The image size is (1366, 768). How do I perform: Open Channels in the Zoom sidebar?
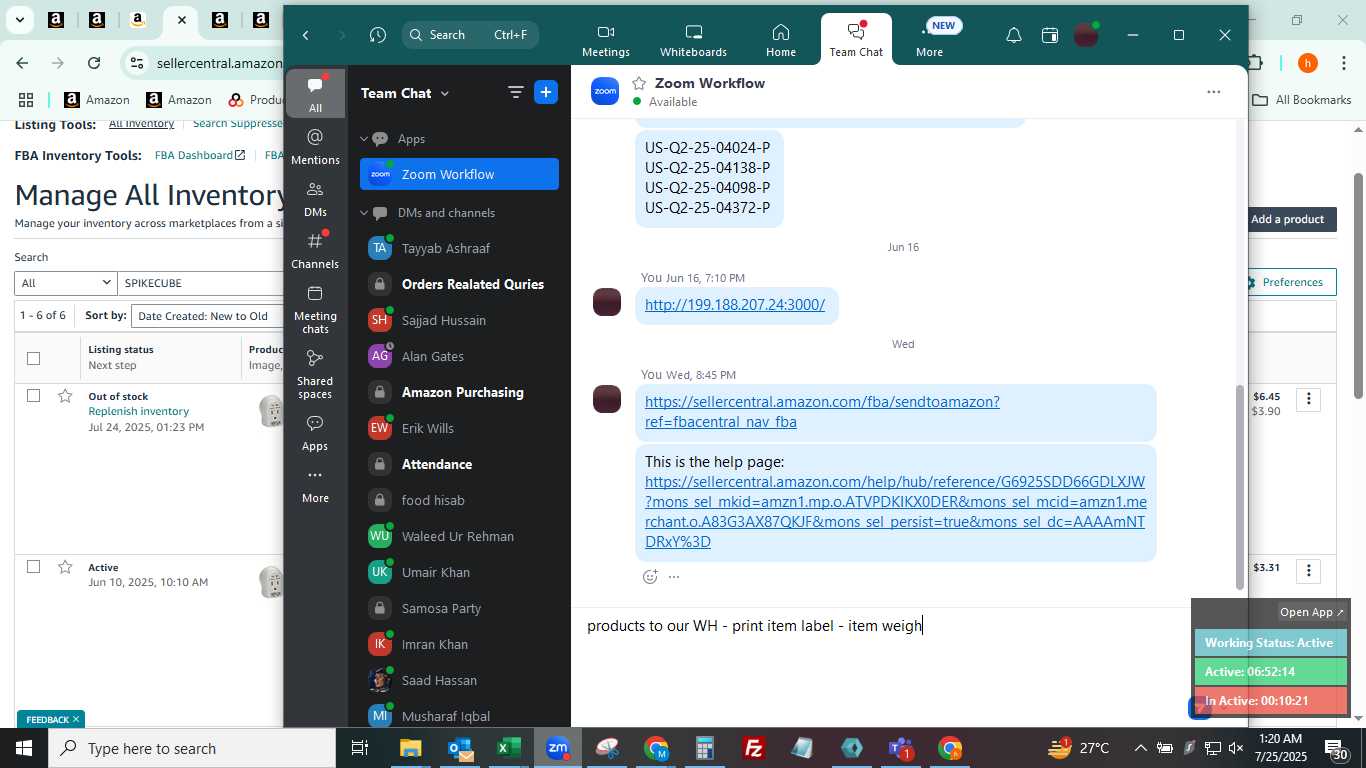coord(315,250)
